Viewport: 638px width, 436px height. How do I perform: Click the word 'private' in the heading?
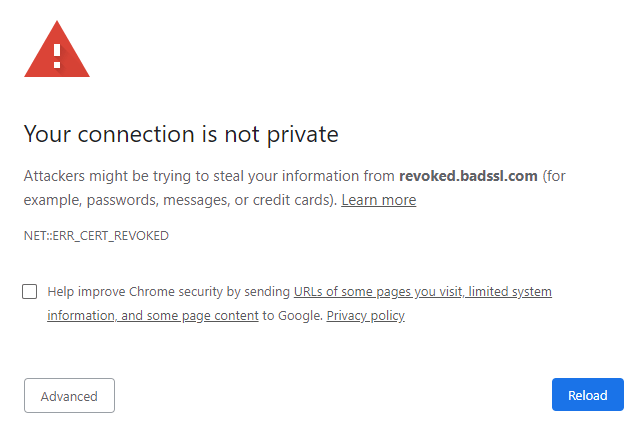click(x=303, y=135)
